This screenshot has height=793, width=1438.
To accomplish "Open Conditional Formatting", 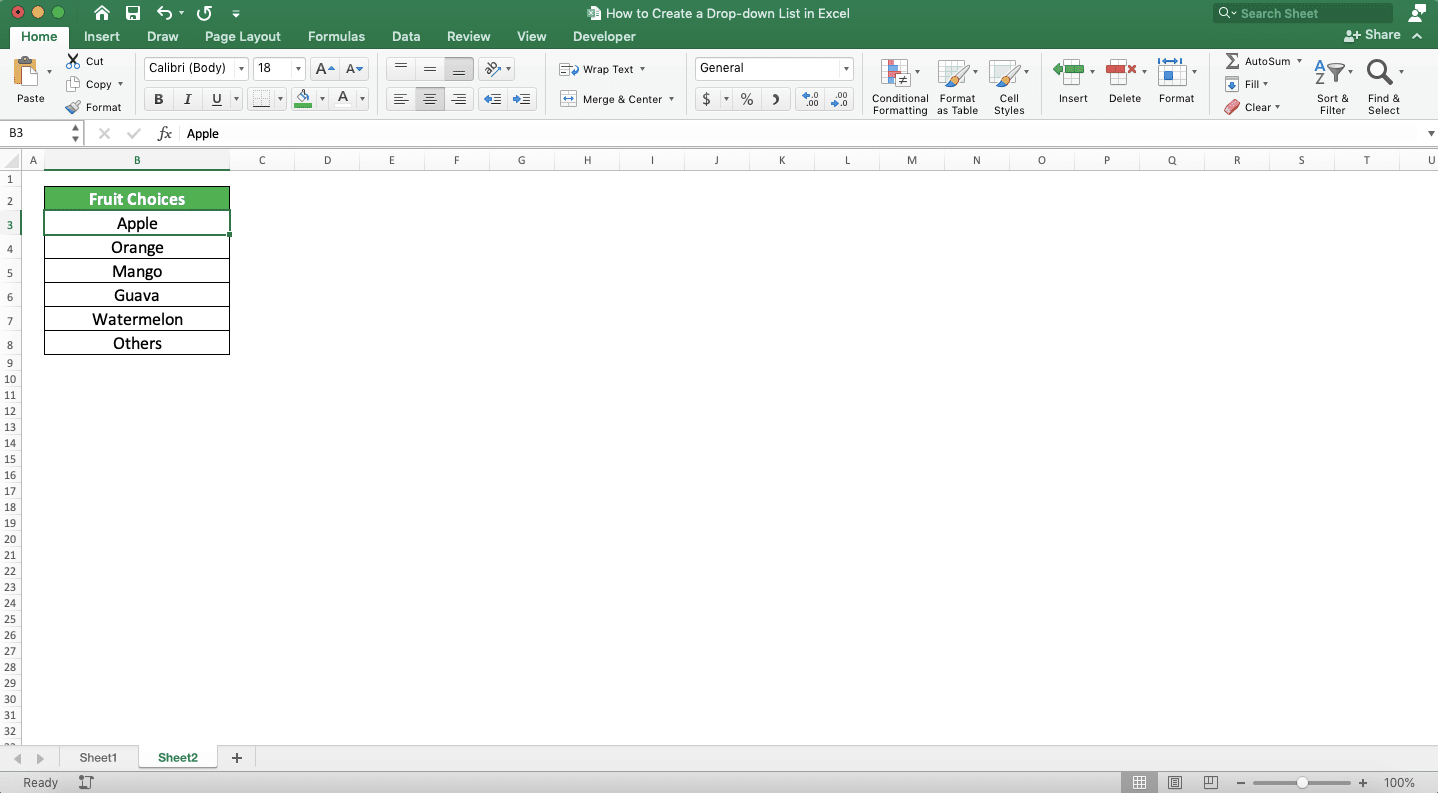I will click(900, 86).
